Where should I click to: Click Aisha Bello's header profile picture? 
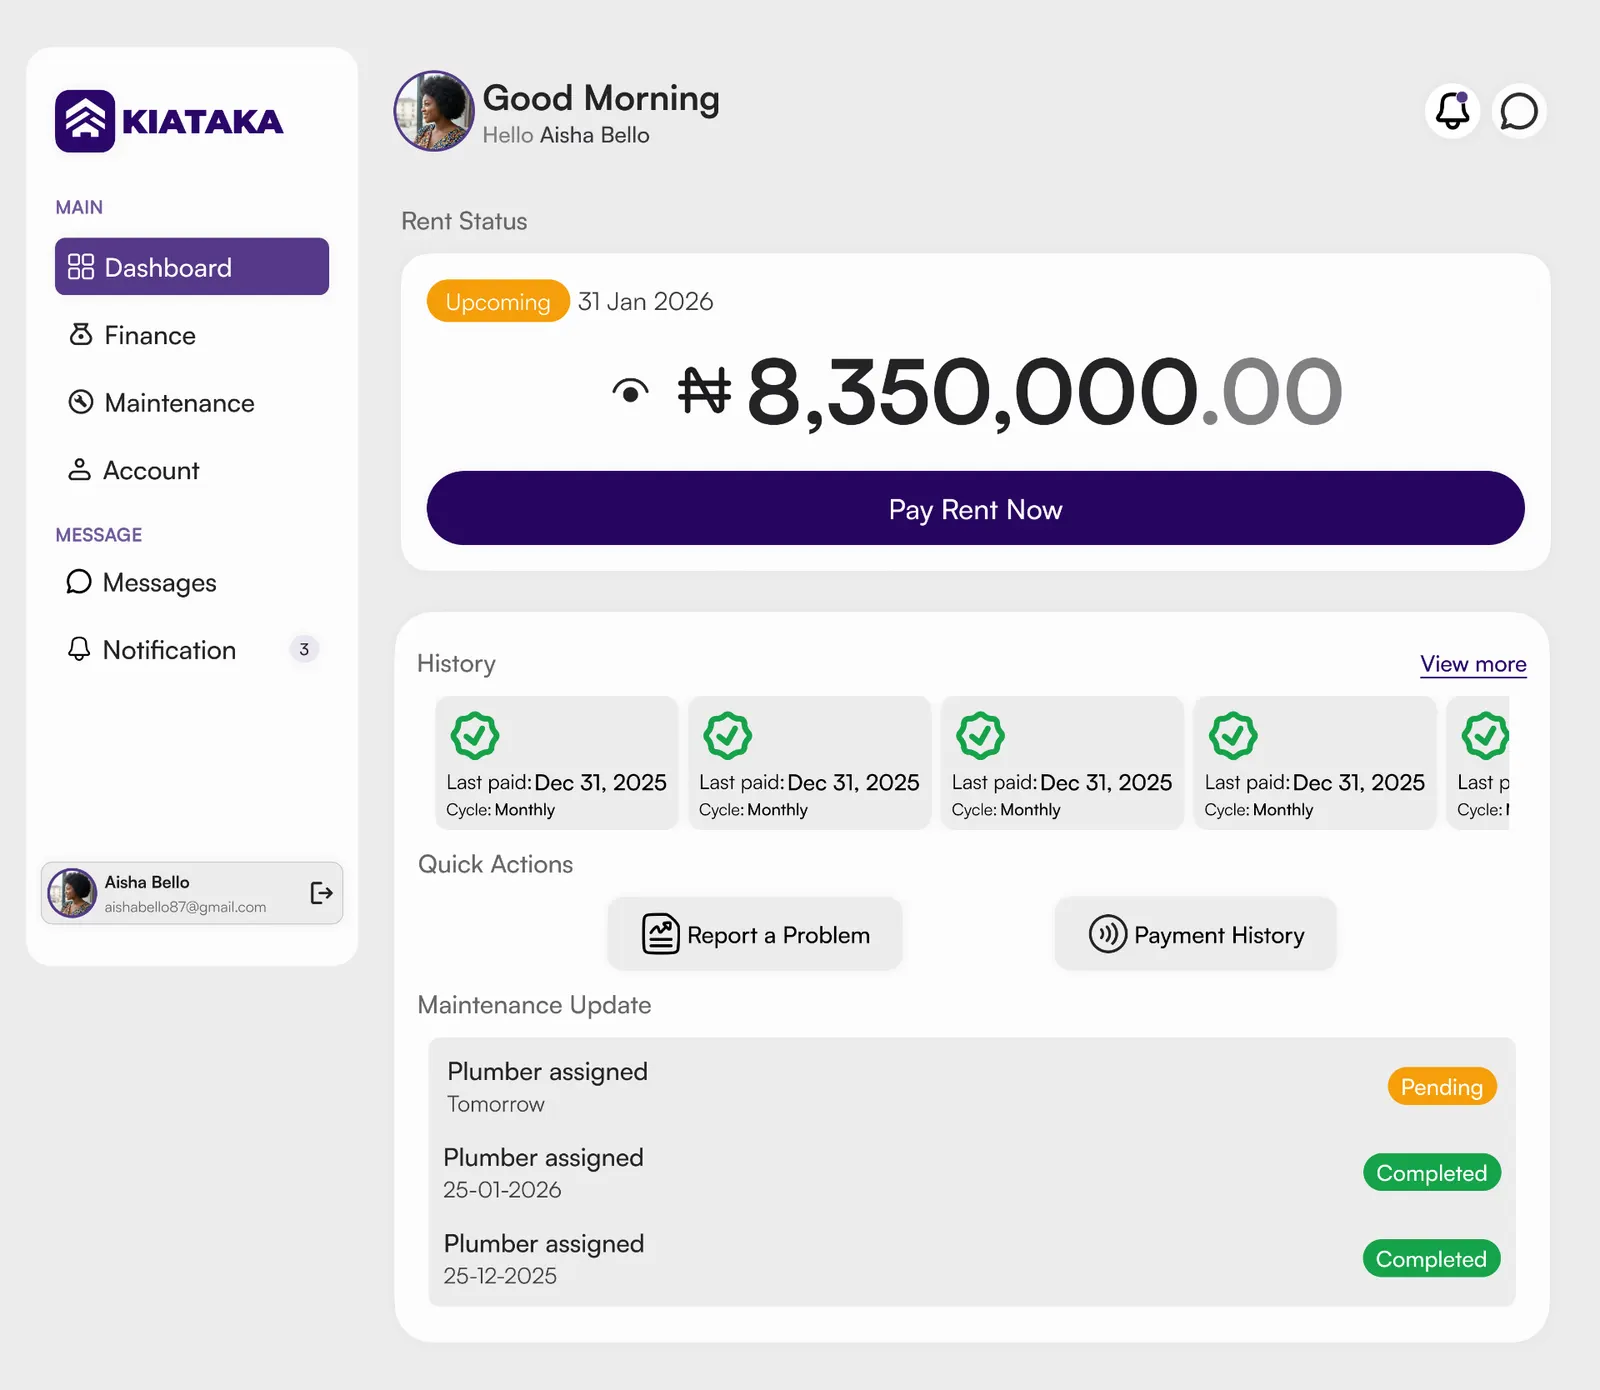(x=434, y=111)
